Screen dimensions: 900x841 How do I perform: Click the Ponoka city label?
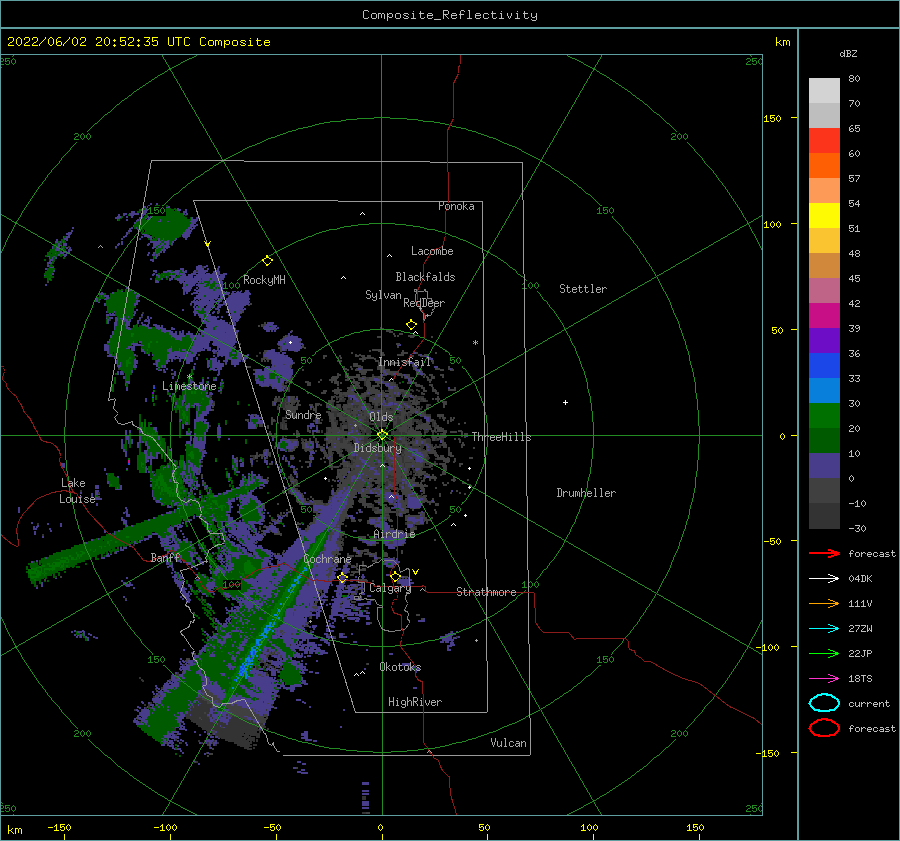[x=456, y=206]
